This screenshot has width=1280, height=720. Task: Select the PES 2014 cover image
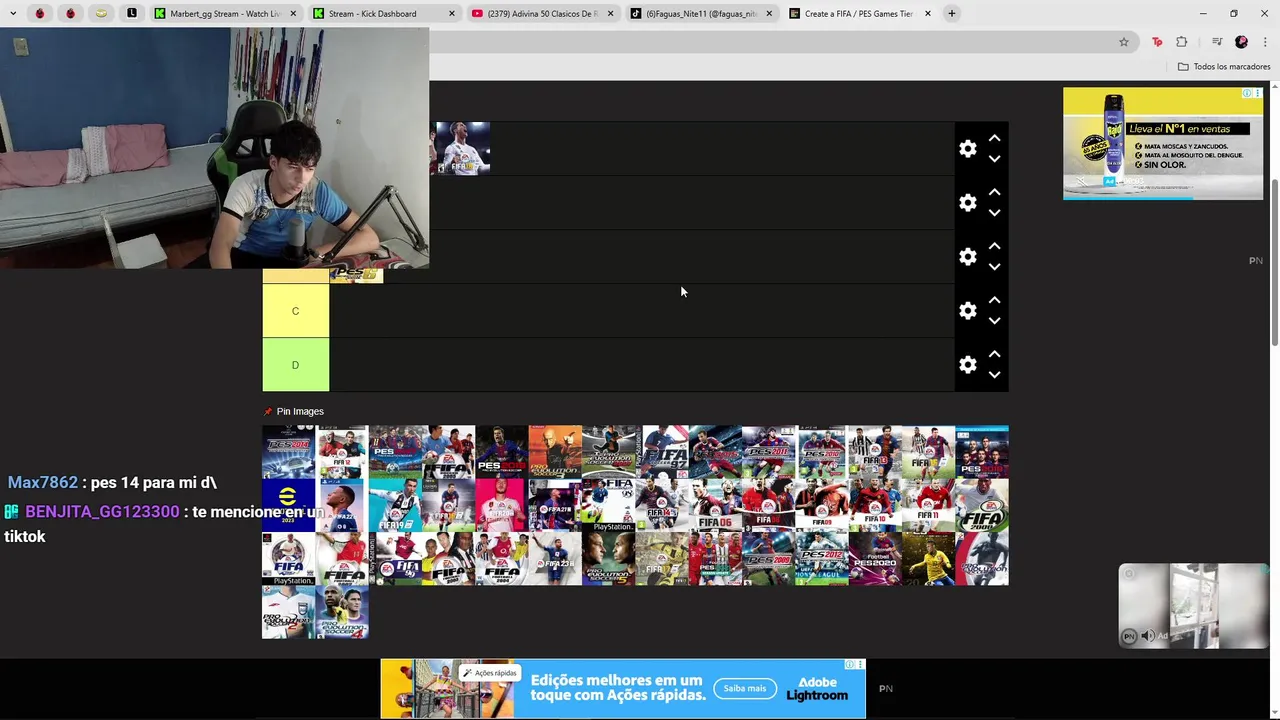point(288,452)
